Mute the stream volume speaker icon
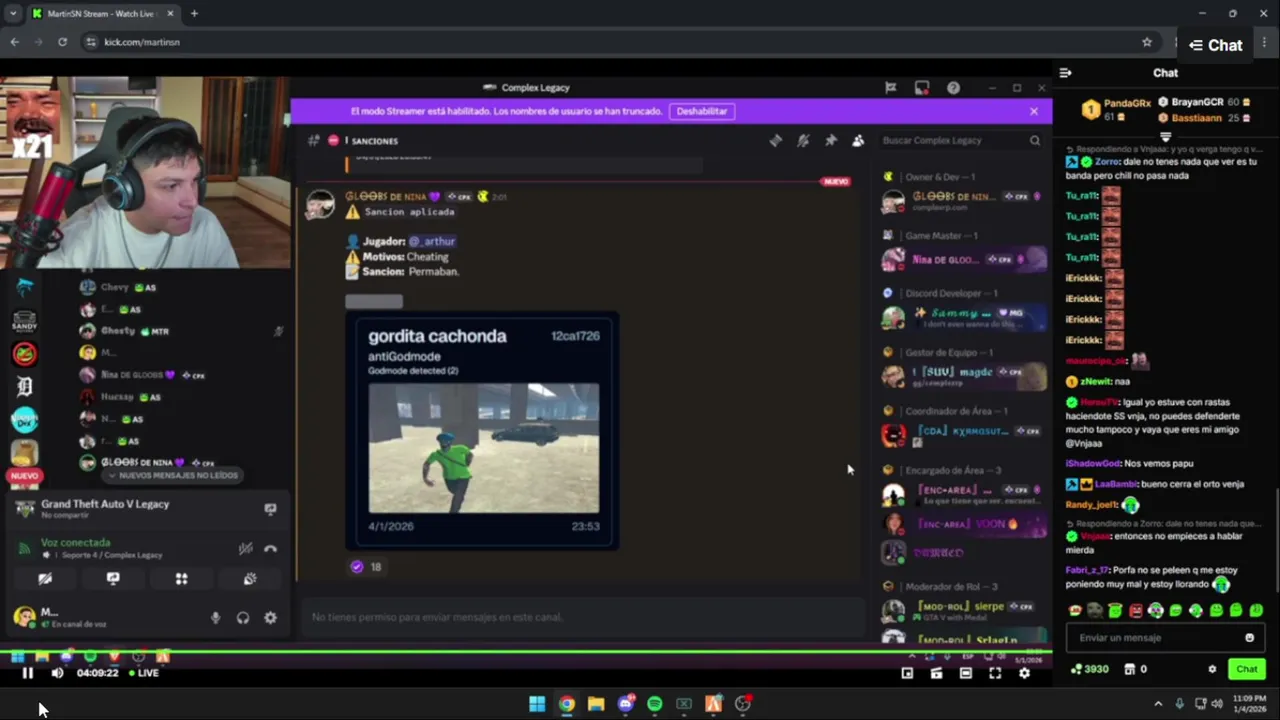This screenshot has width=1280, height=720. tap(57, 673)
